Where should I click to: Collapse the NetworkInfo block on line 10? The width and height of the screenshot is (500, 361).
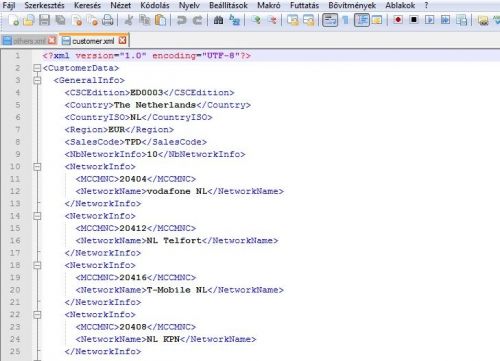[x=37, y=167]
